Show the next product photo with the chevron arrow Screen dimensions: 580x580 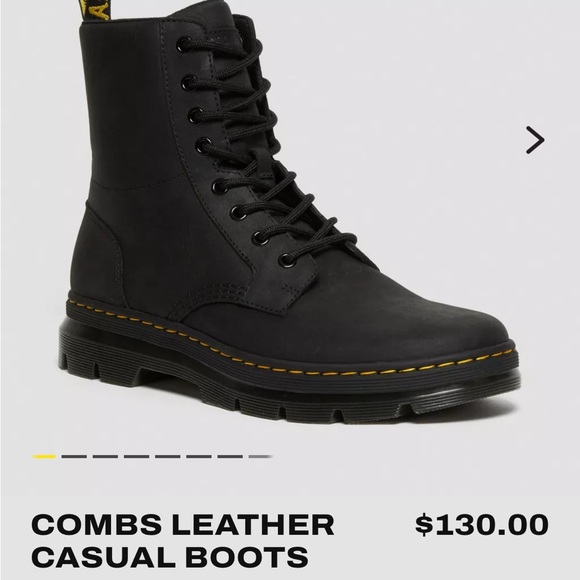click(535, 140)
